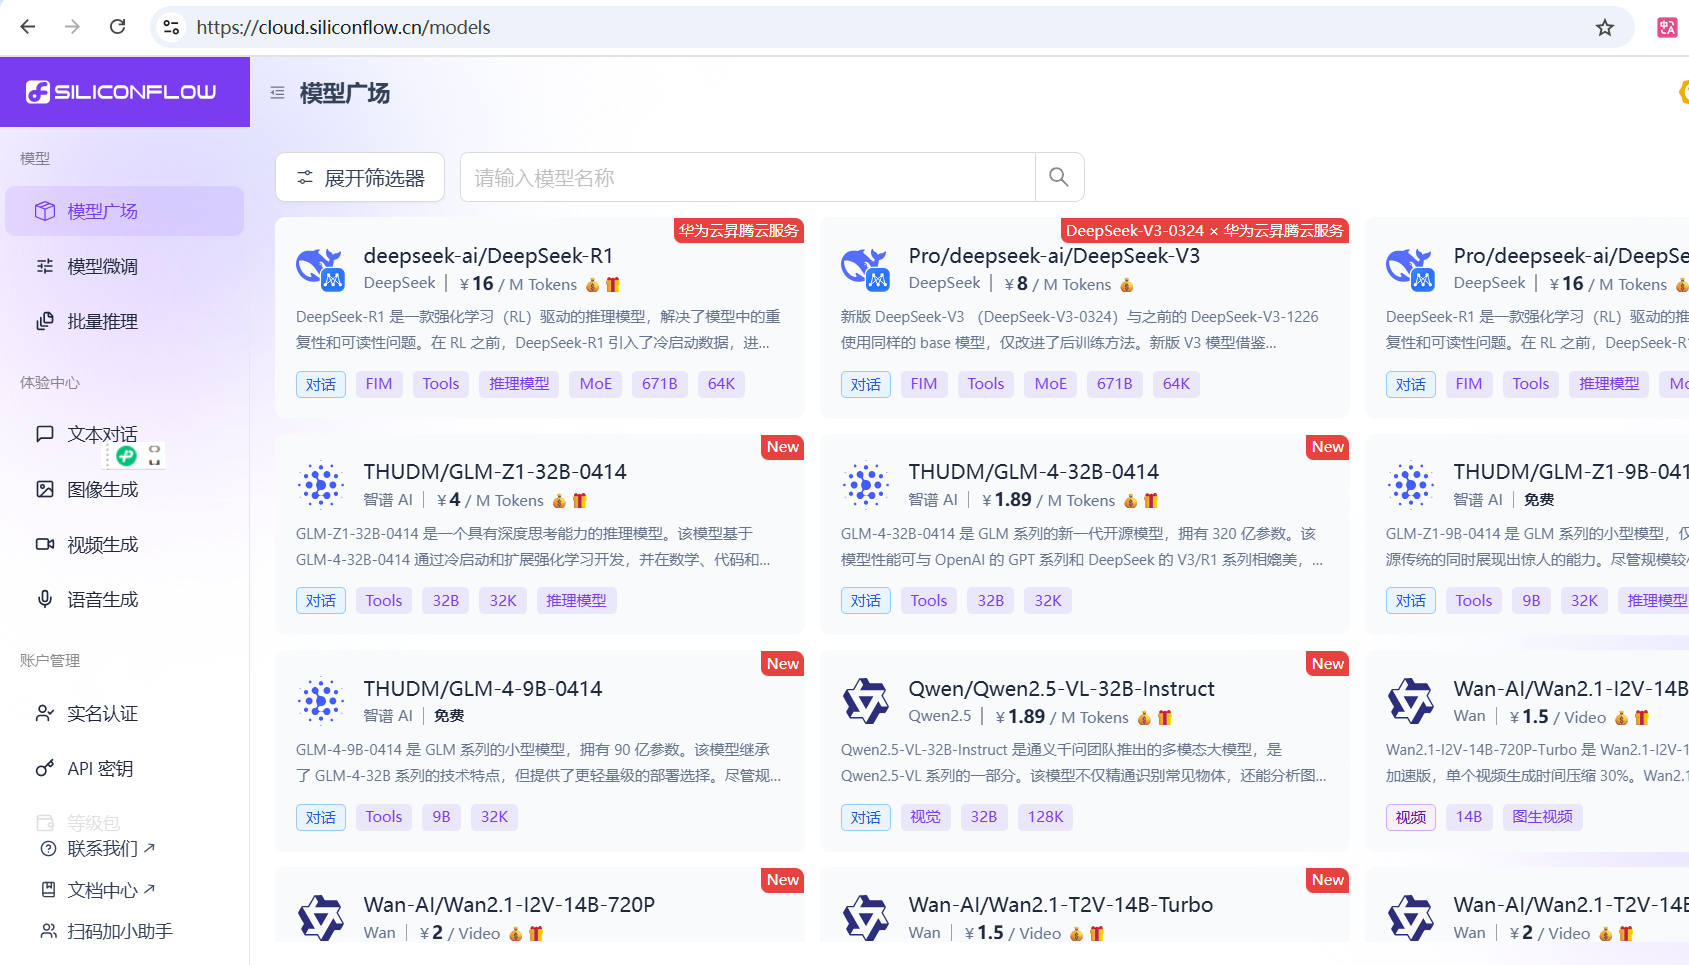This screenshot has width=1689, height=965.
Task: Open THUDM/GLM-Z1-32B-0414 model title
Action: pyautogui.click(x=495, y=472)
